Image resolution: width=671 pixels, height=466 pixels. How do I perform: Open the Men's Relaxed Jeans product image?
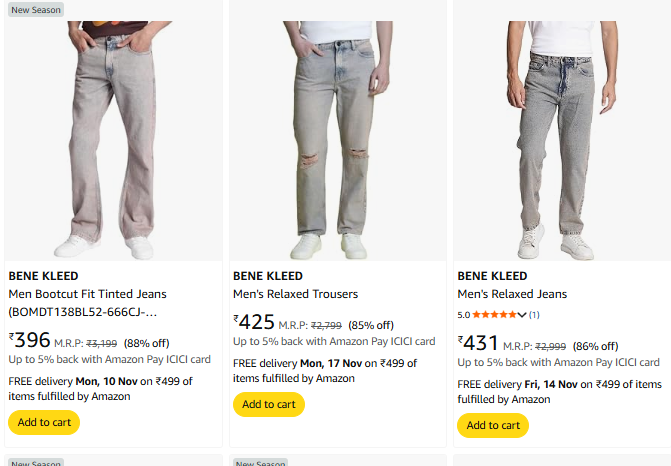[561, 140]
